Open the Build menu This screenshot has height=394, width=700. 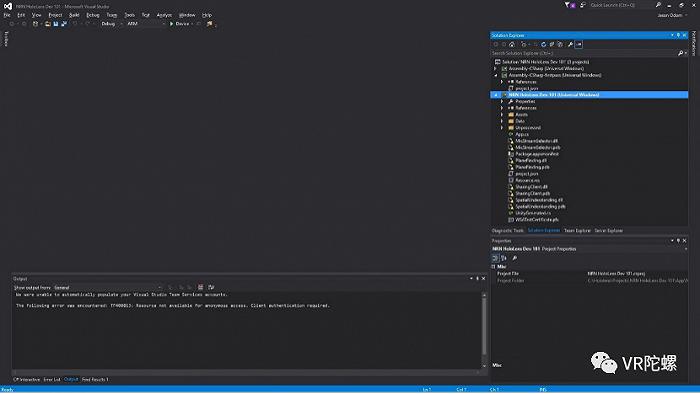click(74, 15)
